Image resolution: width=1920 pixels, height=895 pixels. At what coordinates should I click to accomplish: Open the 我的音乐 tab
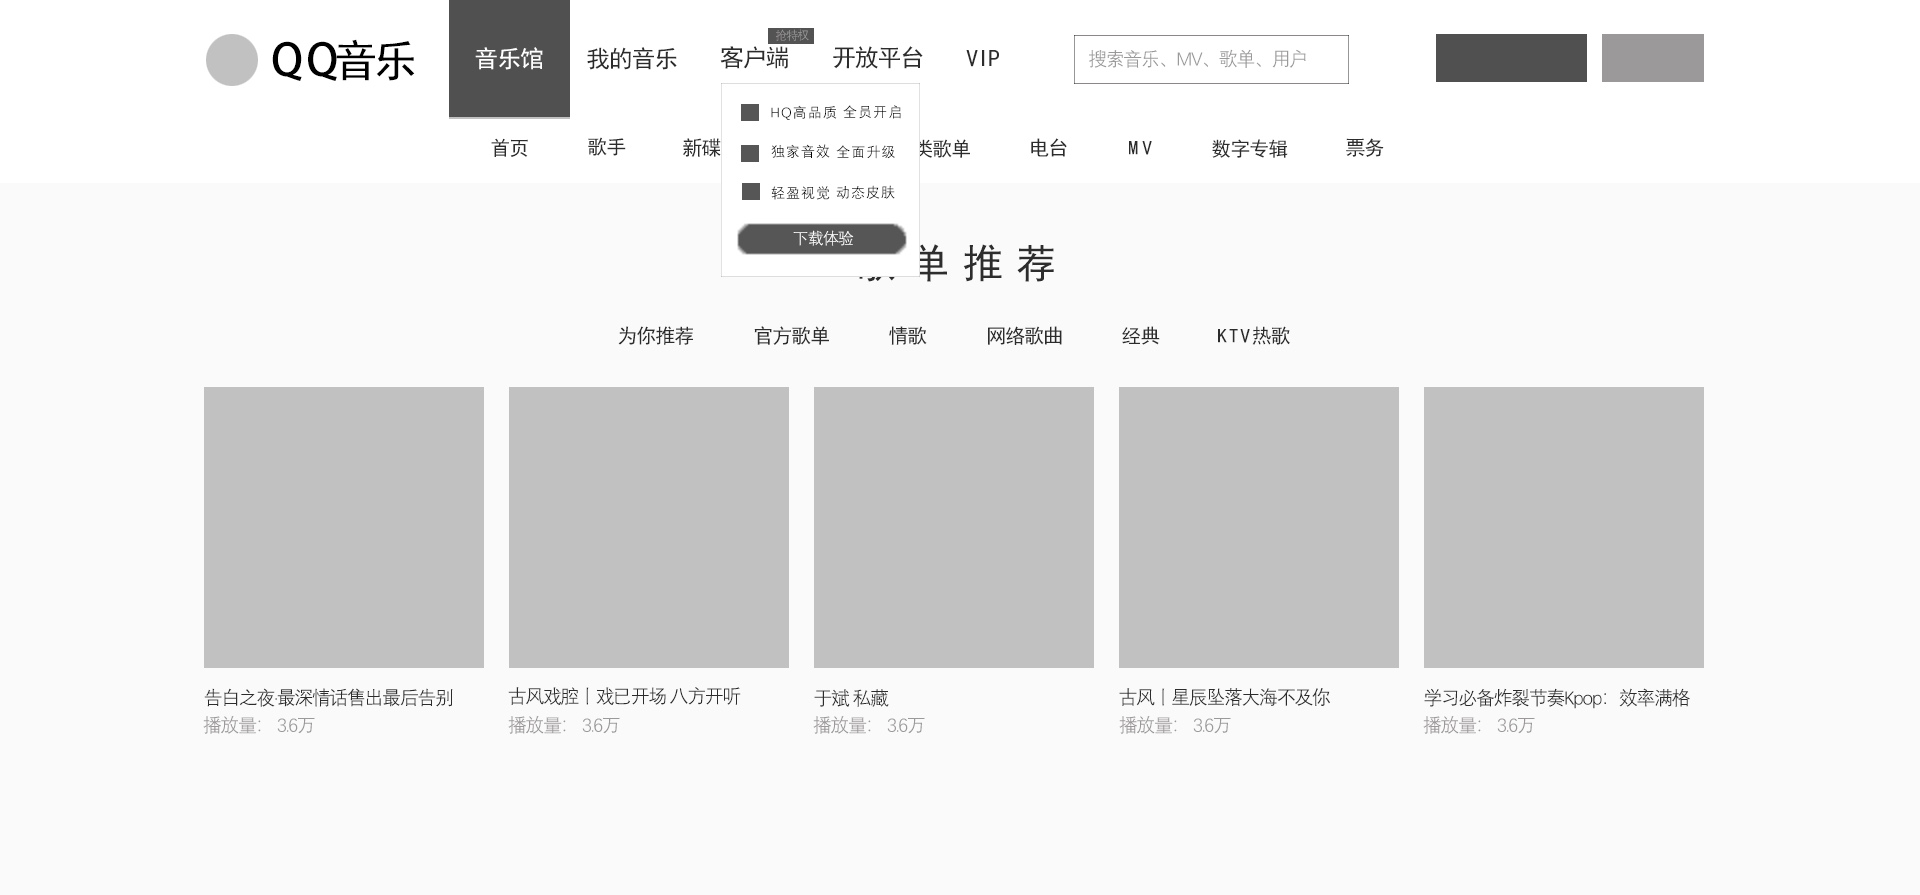pos(632,59)
